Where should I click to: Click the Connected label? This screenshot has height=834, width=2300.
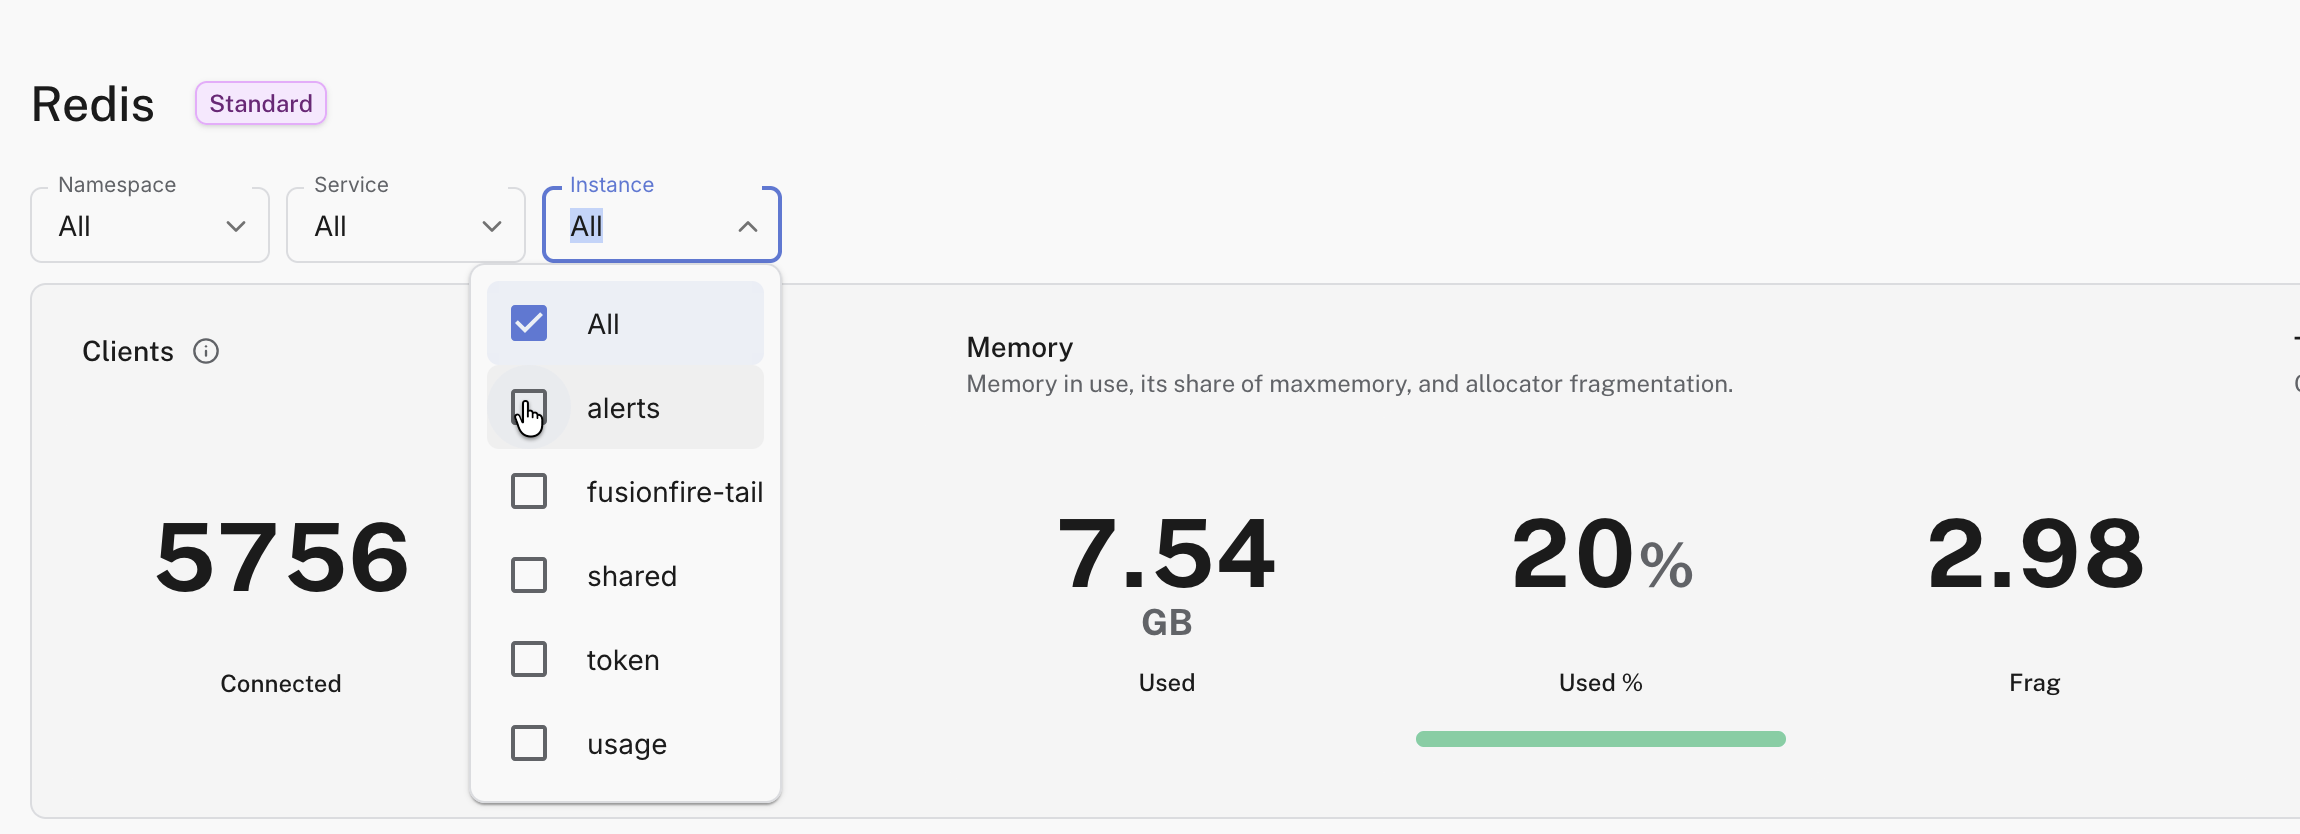click(281, 683)
